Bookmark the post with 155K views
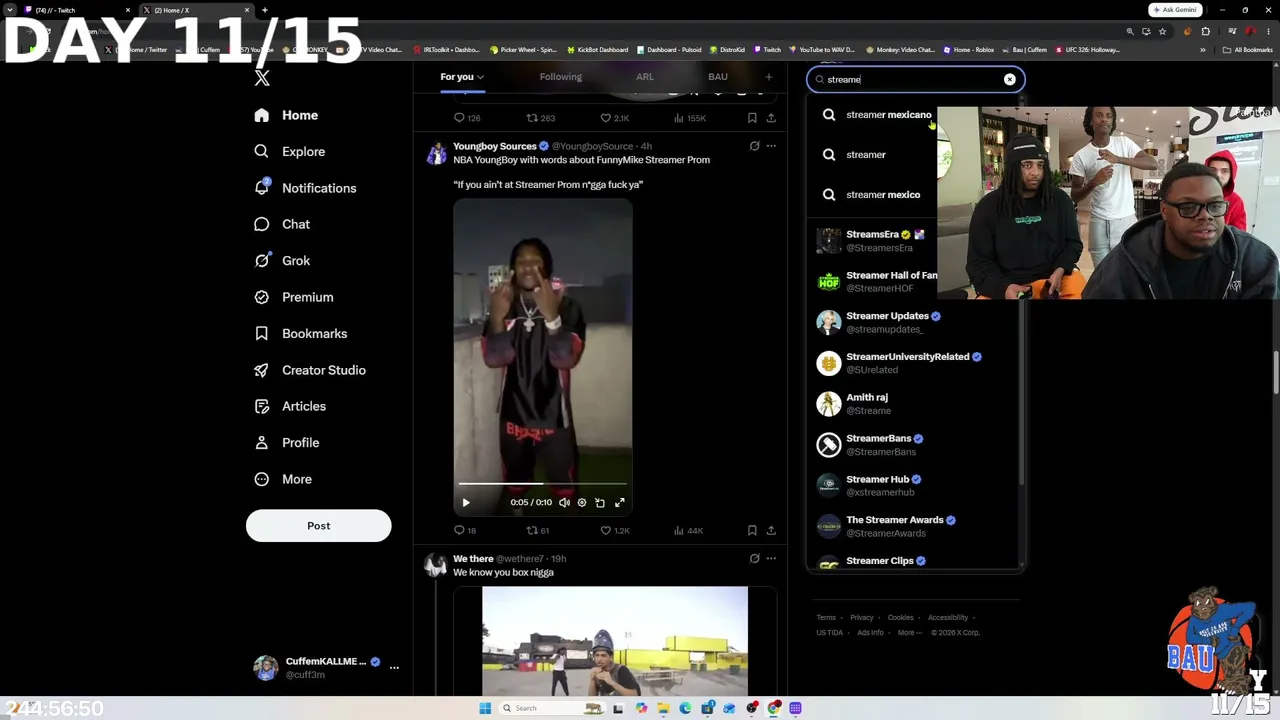Screen dimensions: 1280x720 752,118
